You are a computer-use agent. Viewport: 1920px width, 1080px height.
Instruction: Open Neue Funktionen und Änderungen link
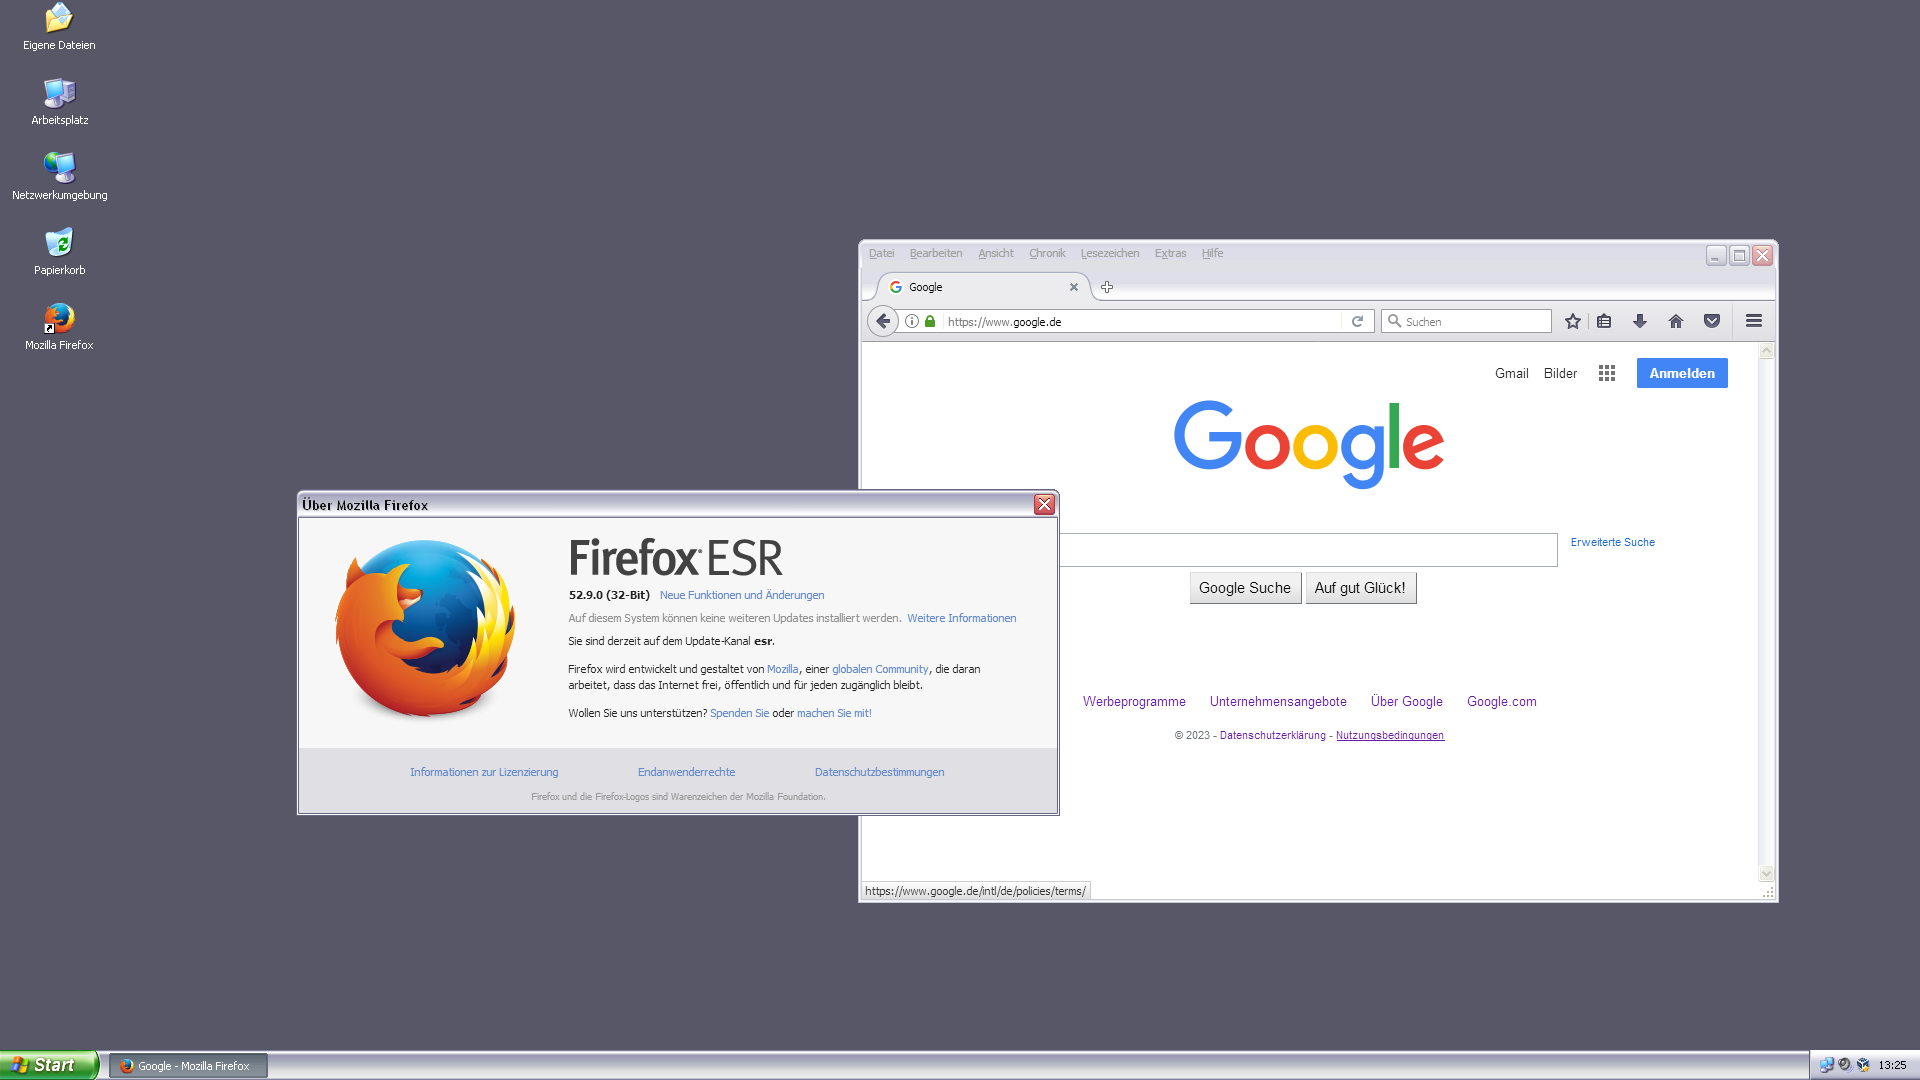click(742, 595)
